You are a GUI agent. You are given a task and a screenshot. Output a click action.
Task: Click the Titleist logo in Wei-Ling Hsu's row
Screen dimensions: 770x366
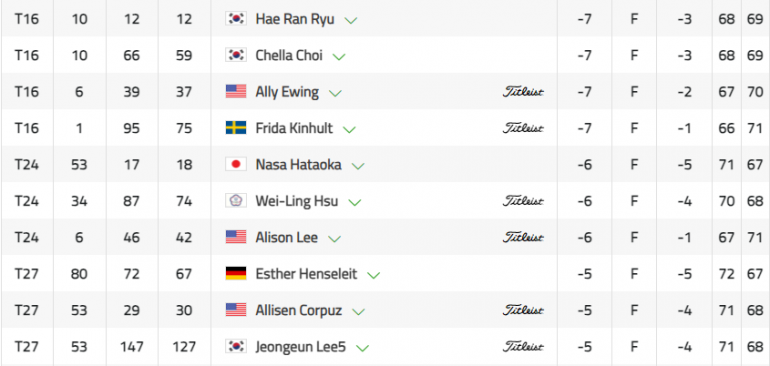click(x=523, y=201)
